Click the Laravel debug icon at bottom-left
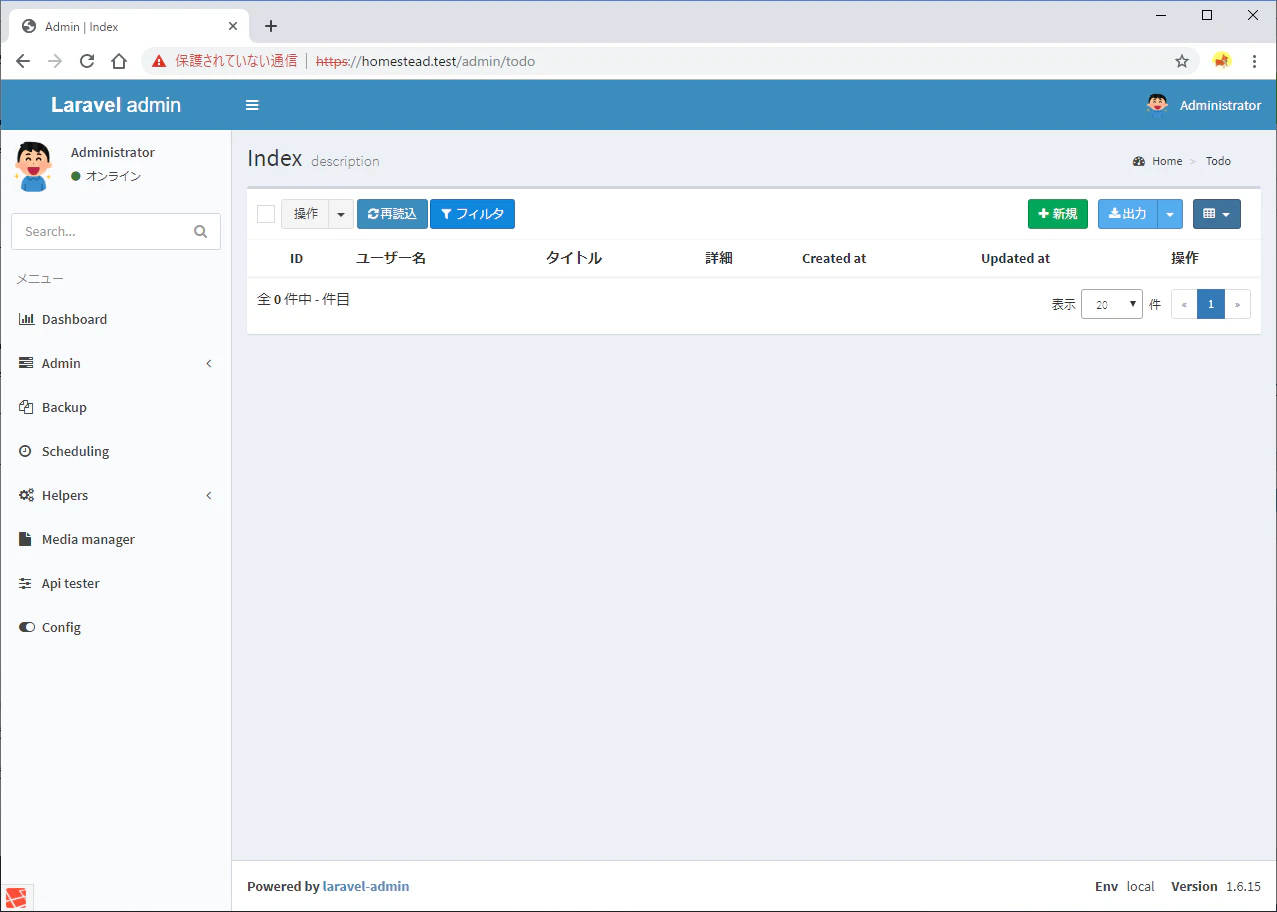This screenshot has width=1277, height=912. pyautogui.click(x=18, y=897)
